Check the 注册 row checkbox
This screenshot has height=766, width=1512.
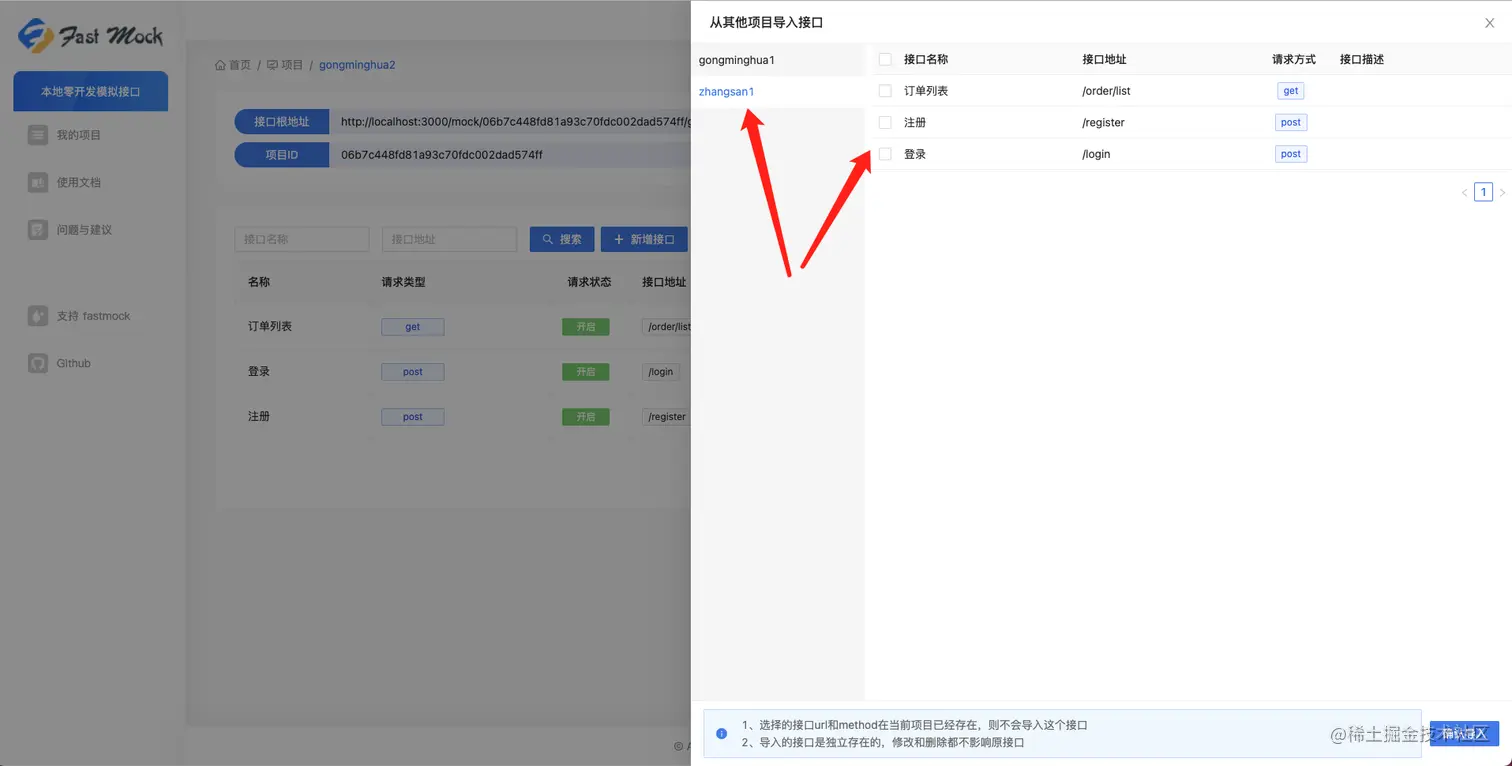885,122
